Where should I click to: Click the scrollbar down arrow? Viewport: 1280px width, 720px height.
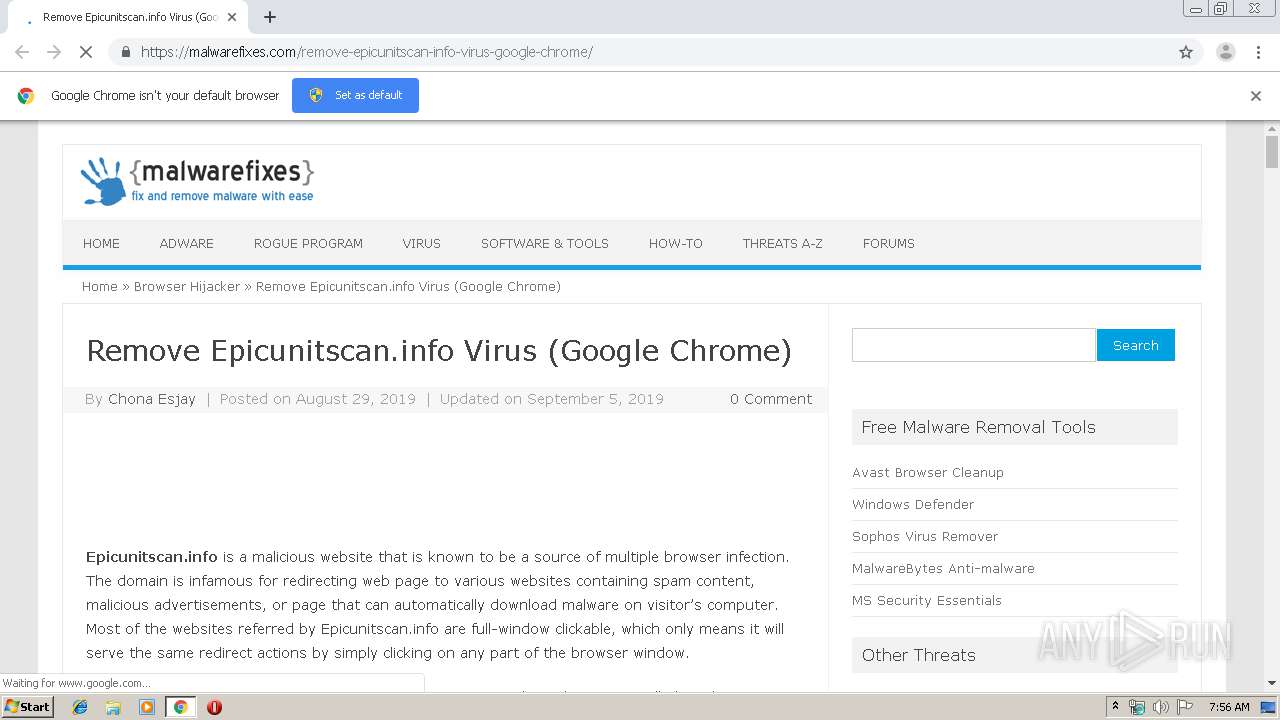point(1272,683)
